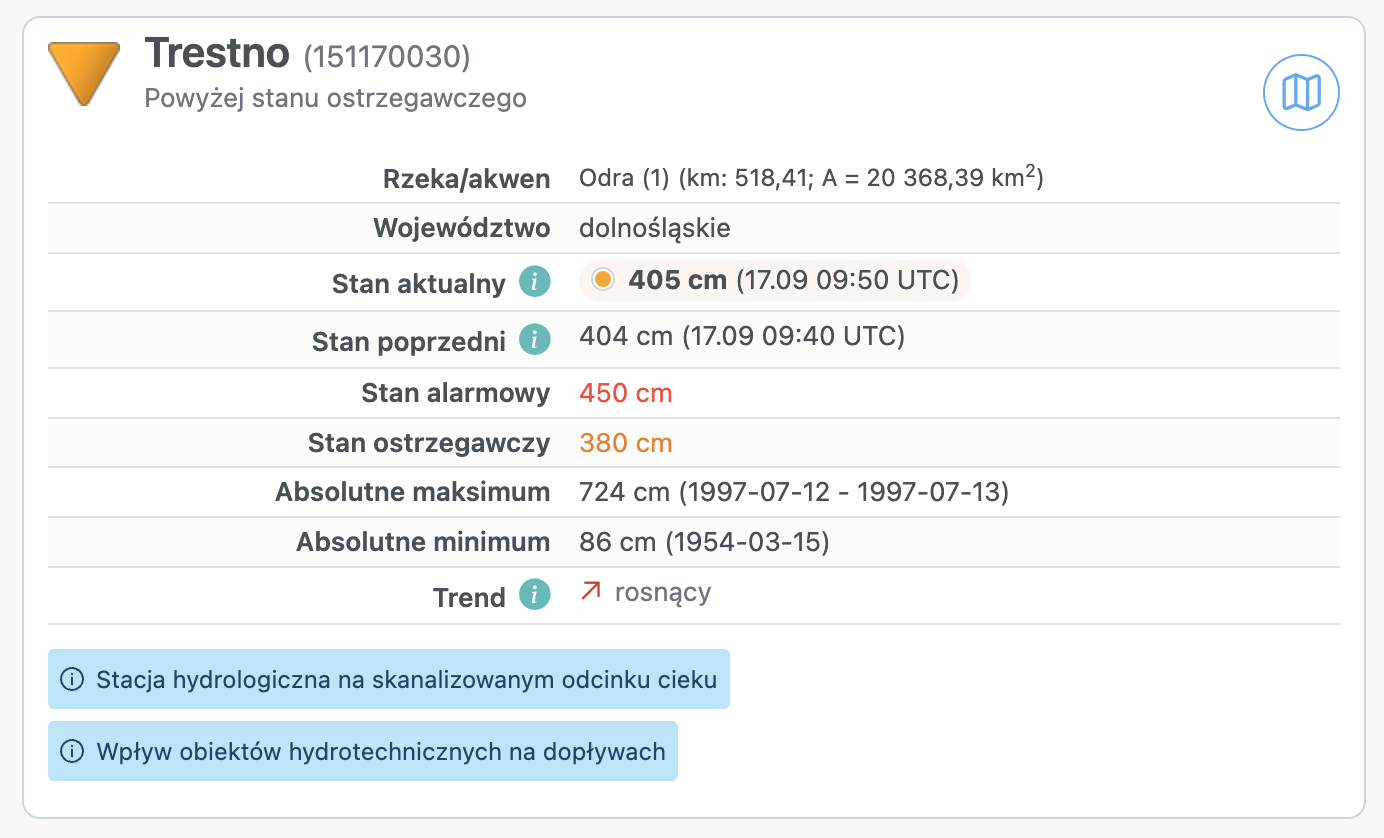This screenshot has width=1384, height=838.
Task: Select the 405 cm current level reading
Action: (677, 280)
